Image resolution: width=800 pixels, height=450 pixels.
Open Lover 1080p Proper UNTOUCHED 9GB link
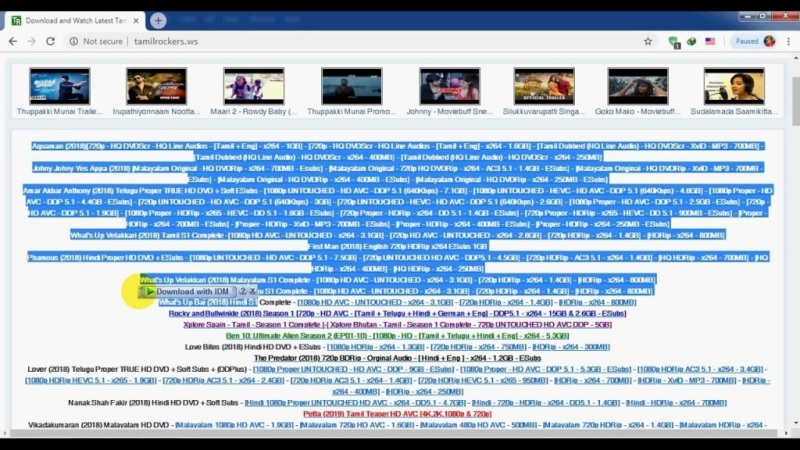point(353,369)
